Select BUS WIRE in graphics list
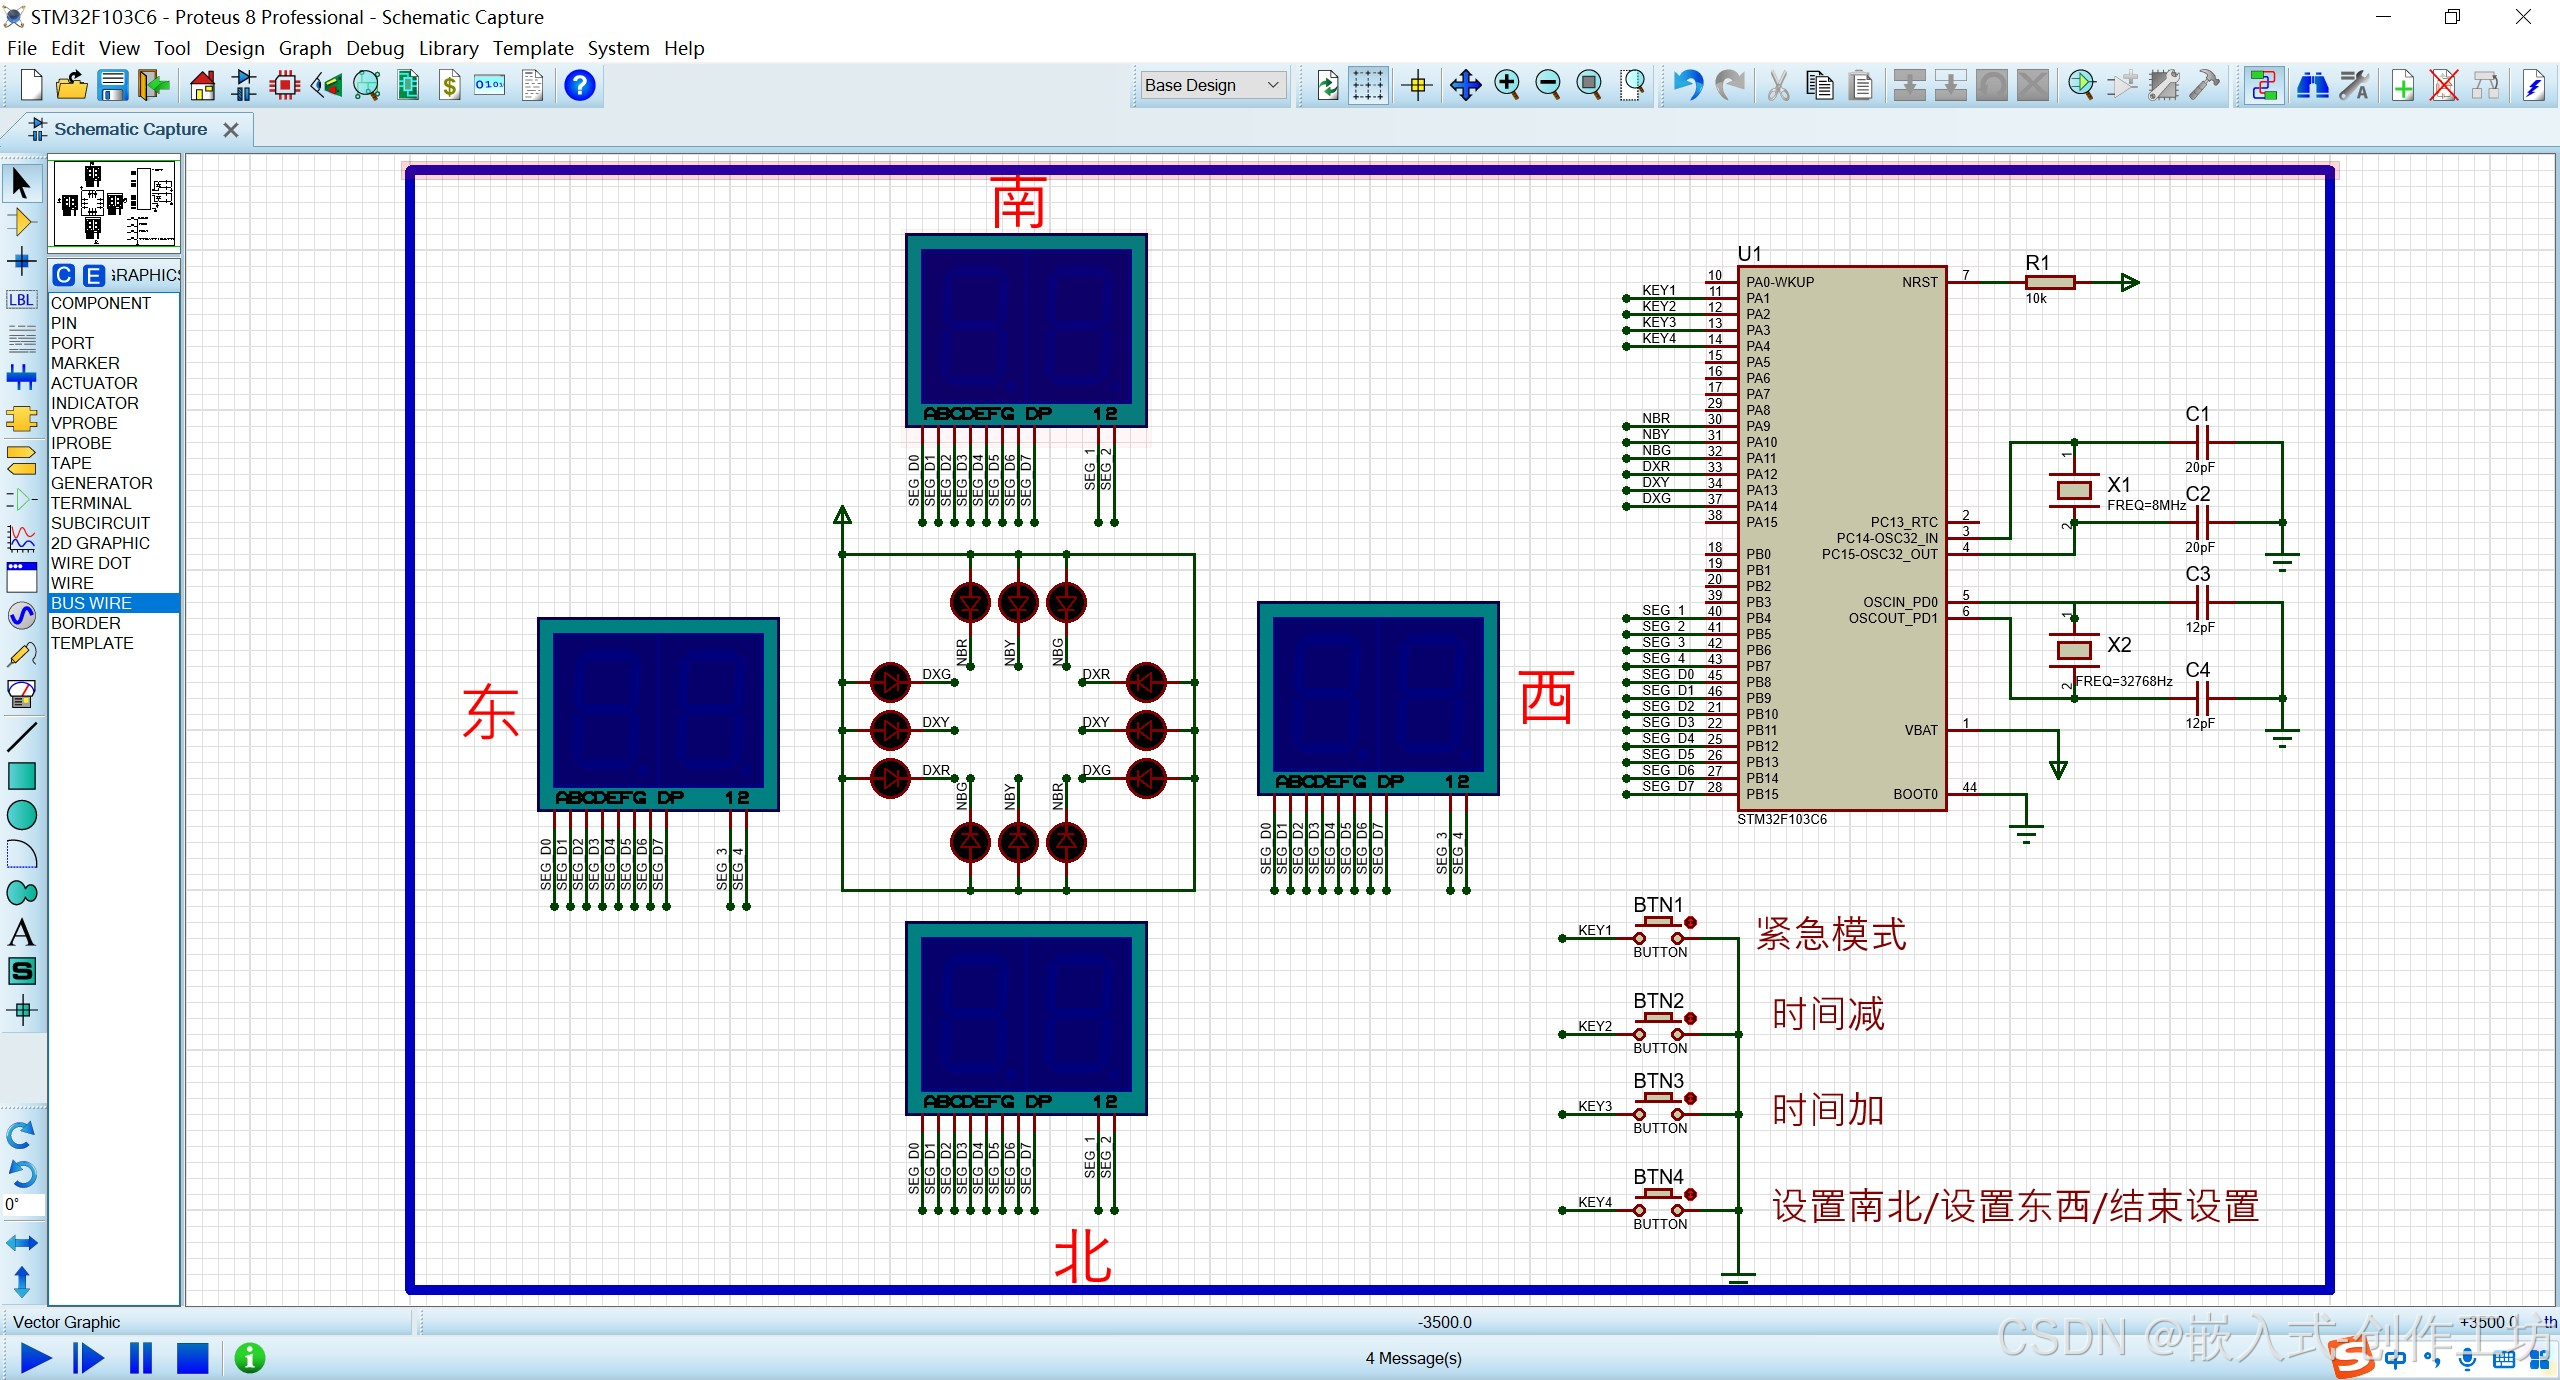The height and width of the screenshot is (1380, 2560). pos(91,603)
